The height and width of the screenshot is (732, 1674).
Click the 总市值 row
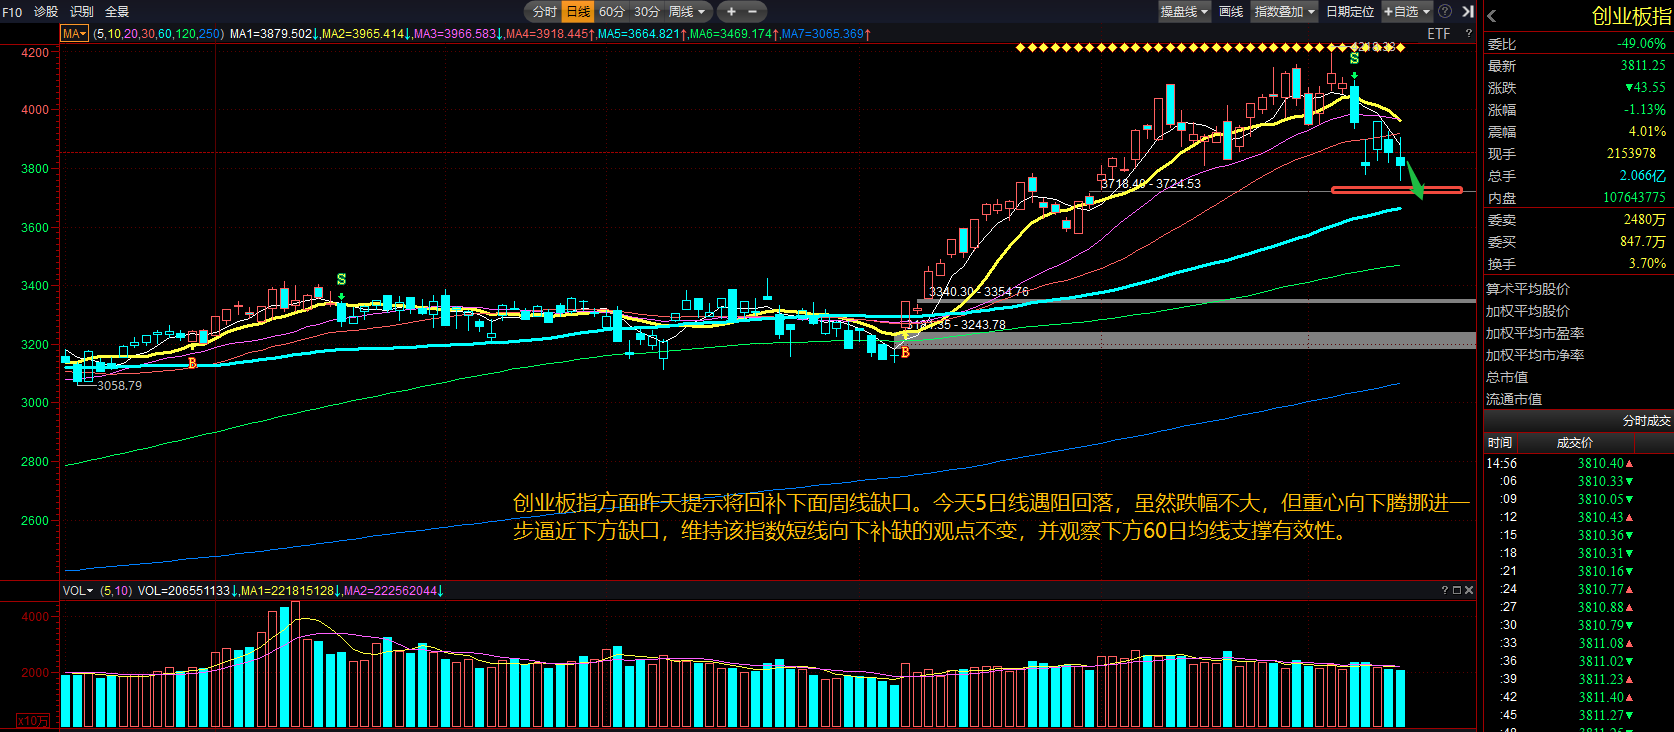pos(1577,377)
